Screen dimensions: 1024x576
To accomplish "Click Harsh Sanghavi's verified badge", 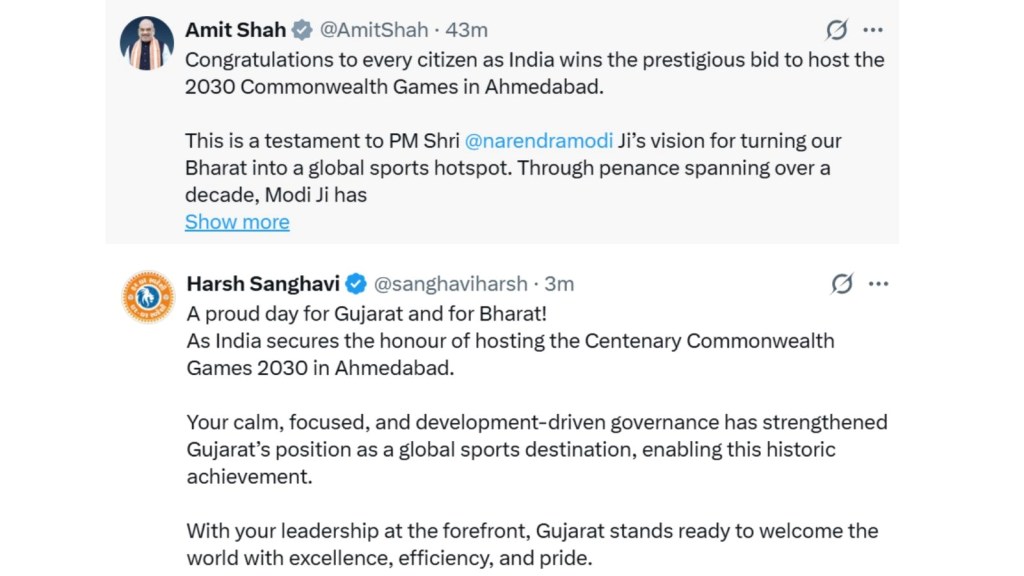I will pyautogui.click(x=356, y=283).
